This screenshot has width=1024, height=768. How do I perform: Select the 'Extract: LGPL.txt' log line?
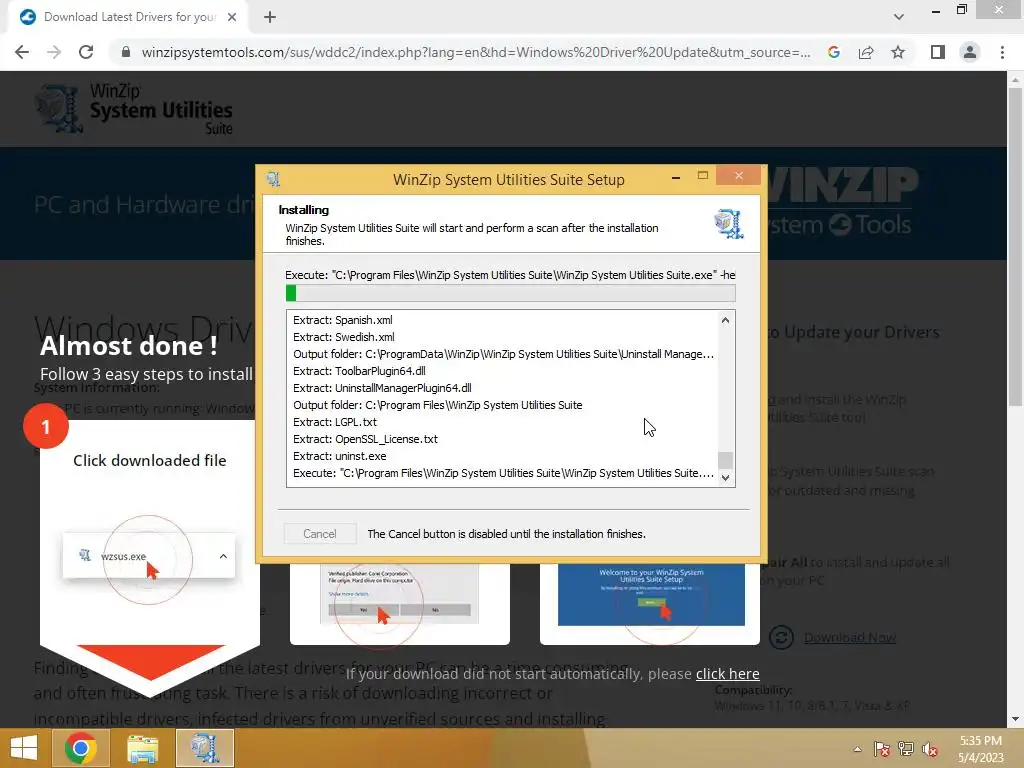(335, 422)
